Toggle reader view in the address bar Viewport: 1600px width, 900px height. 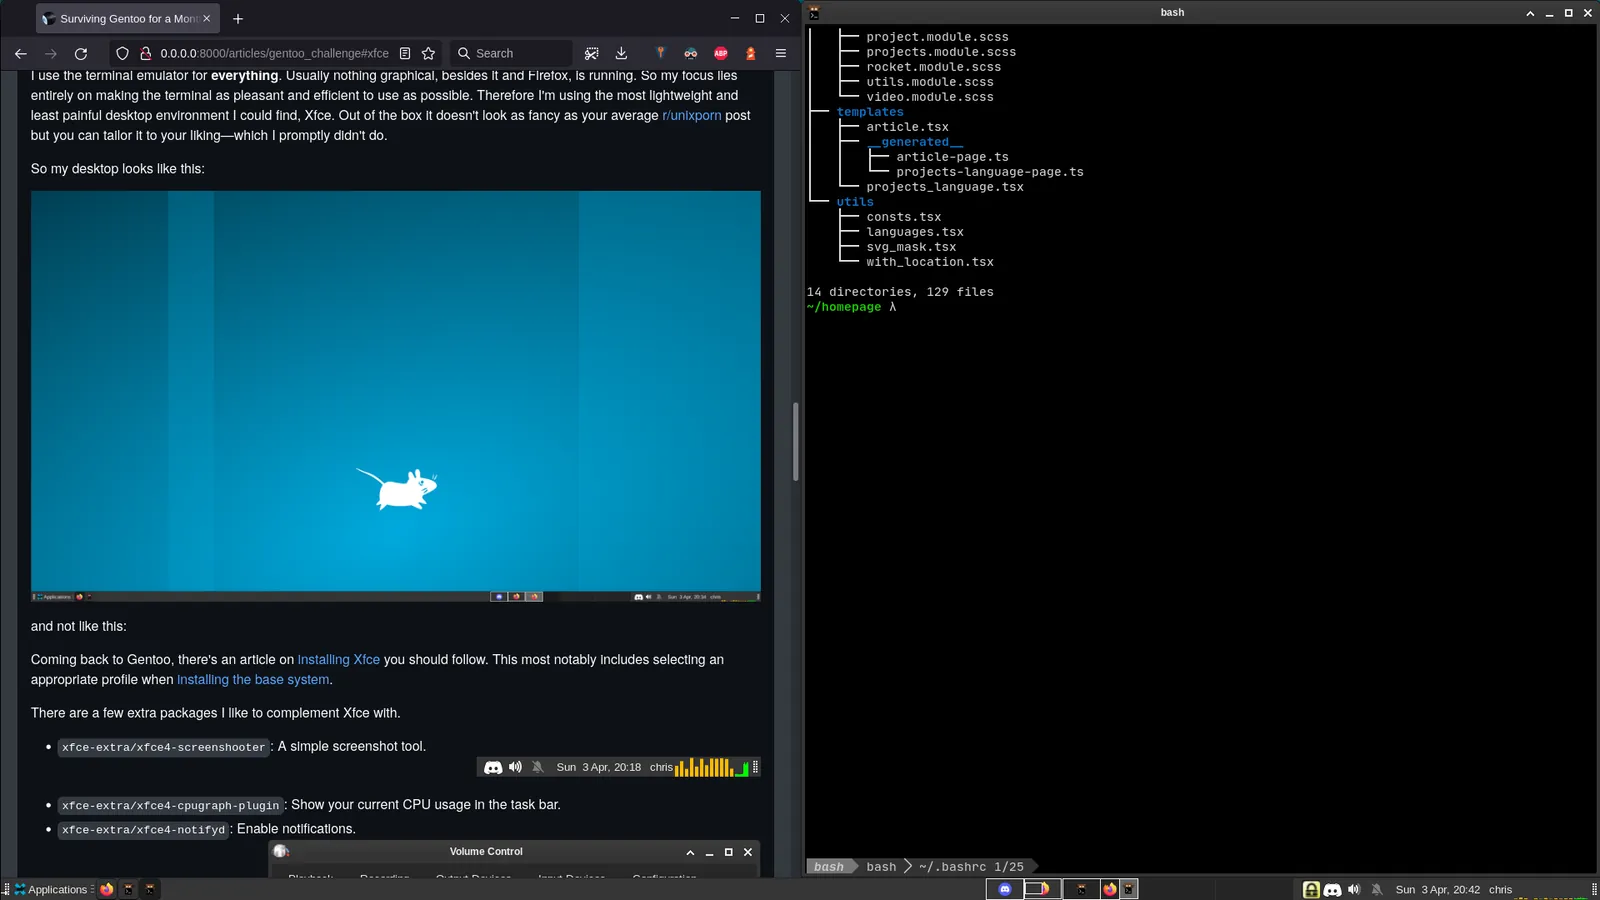[x=405, y=54]
